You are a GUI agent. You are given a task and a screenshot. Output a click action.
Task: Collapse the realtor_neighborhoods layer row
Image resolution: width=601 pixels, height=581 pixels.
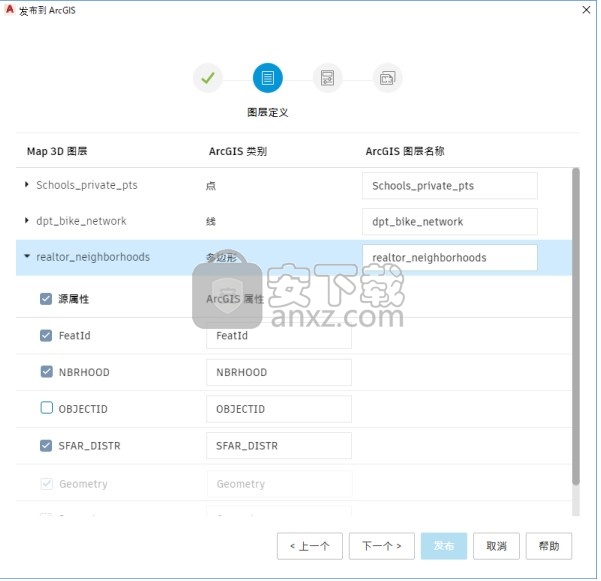[27, 256]
